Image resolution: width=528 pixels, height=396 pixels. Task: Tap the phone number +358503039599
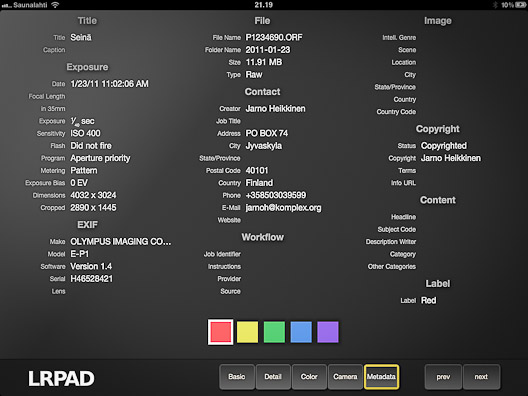pos(276,195)
